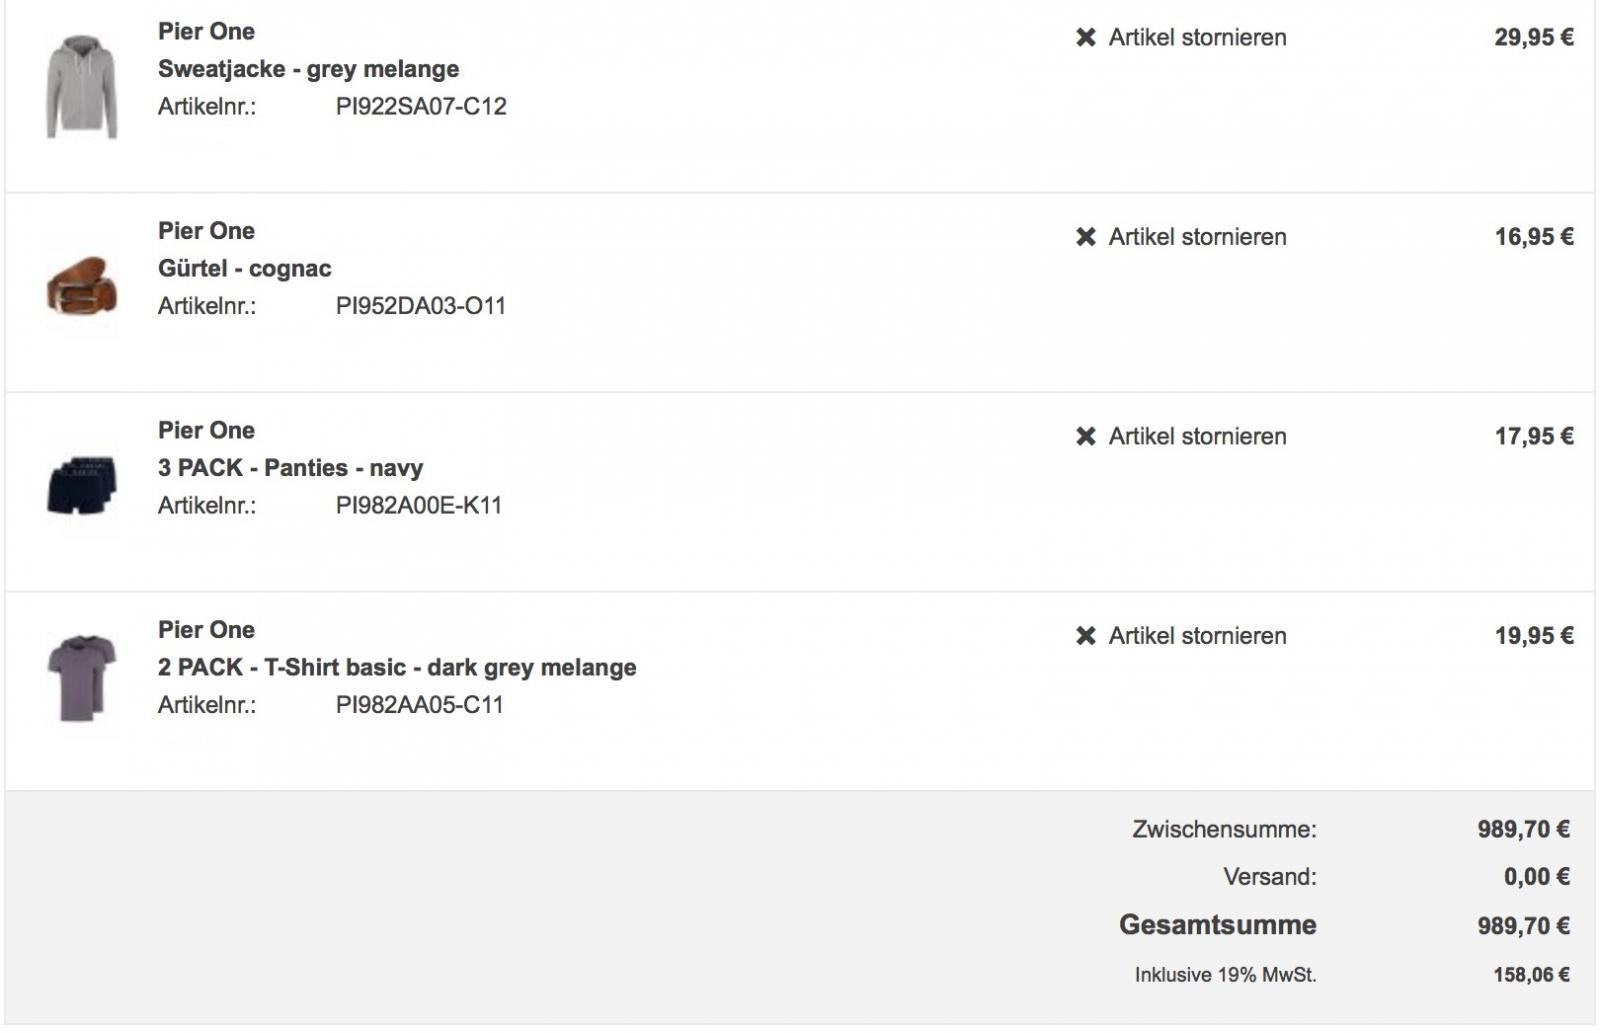Click the cognac belt product image
Image resolution: width=1600 pixels, height=1033 pixels.
coord(82,285)
